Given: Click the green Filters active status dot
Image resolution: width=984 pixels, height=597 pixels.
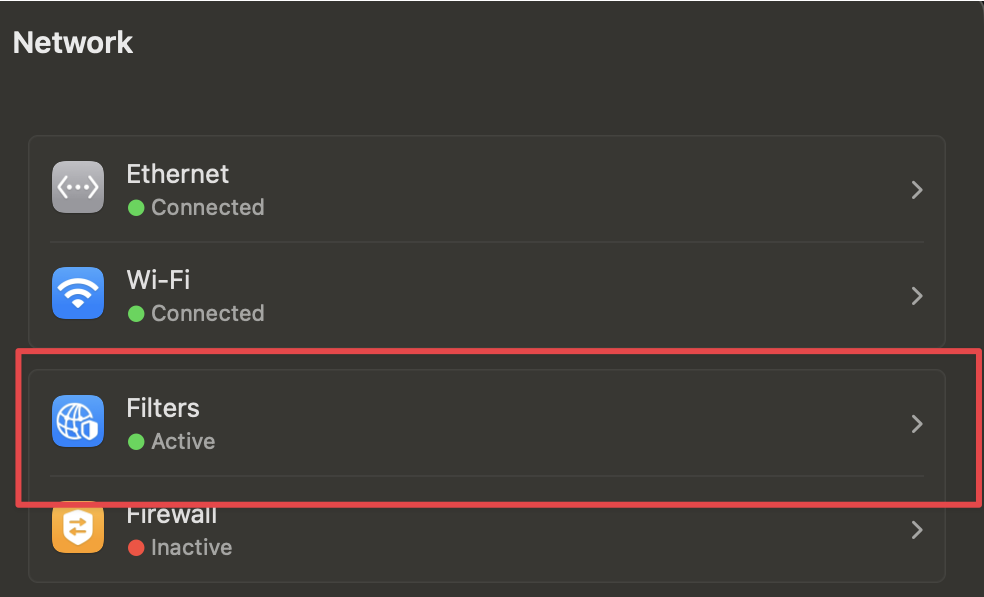Looking at the screenshot, I should pos(136,442).
